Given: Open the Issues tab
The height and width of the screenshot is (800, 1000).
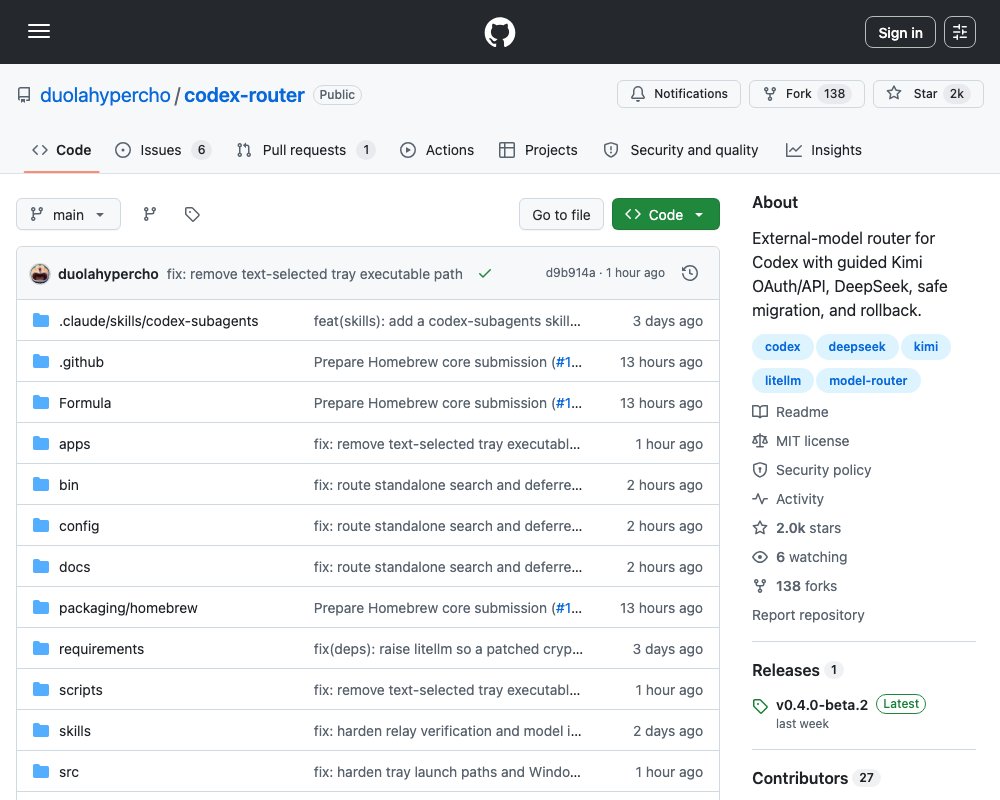Looking at the screenshot, I should pos(163,150).
